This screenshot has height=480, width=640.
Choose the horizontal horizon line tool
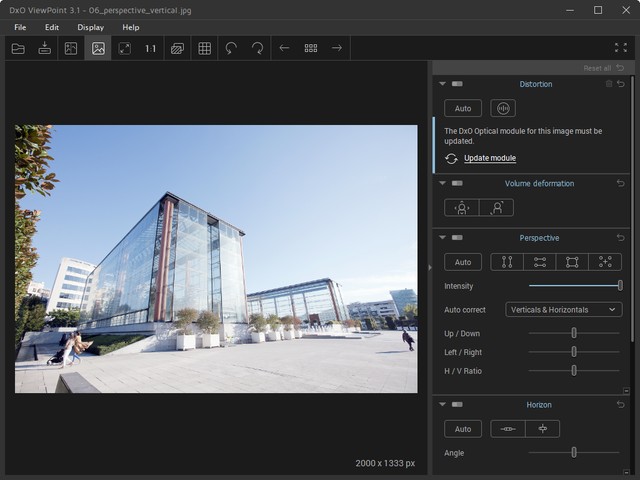pyautogui.click(x=508, y=429)
